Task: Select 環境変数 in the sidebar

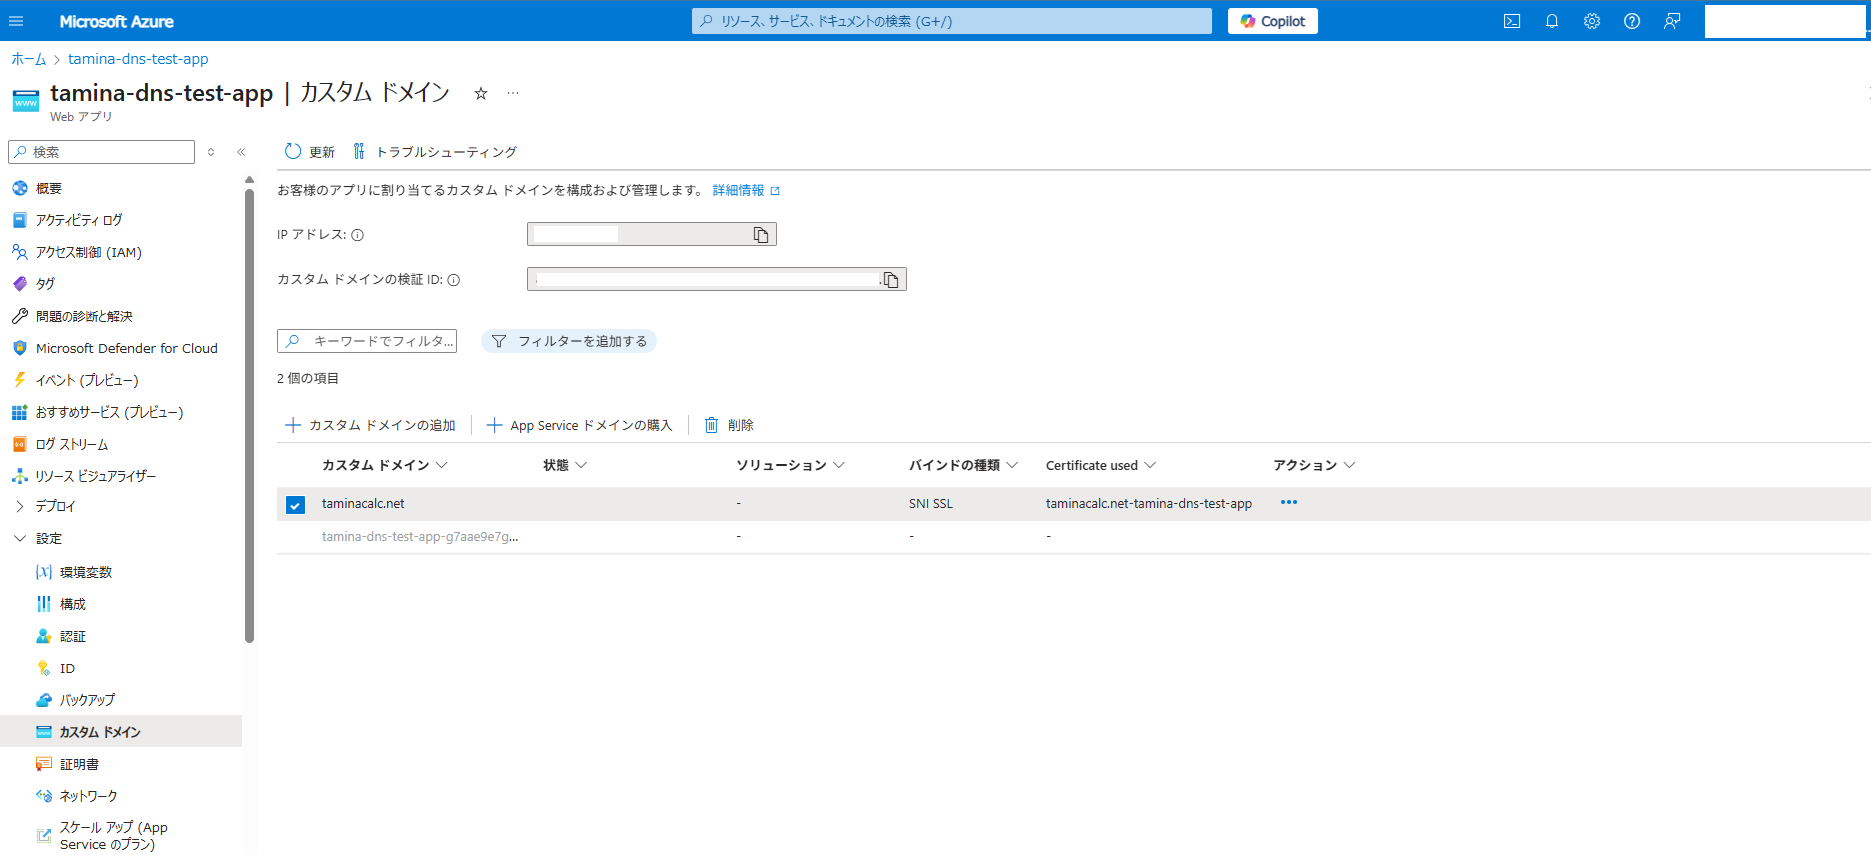Action: tap(86, 572)
